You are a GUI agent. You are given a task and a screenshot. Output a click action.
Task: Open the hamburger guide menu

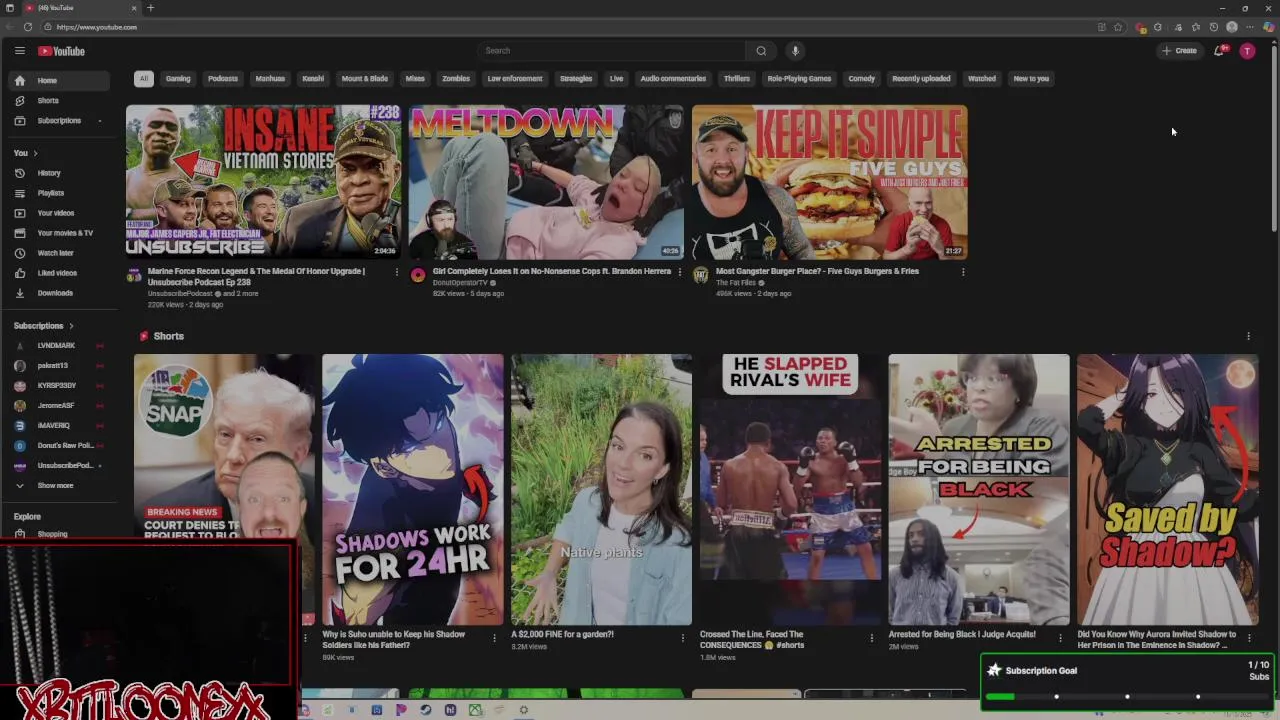19,51
